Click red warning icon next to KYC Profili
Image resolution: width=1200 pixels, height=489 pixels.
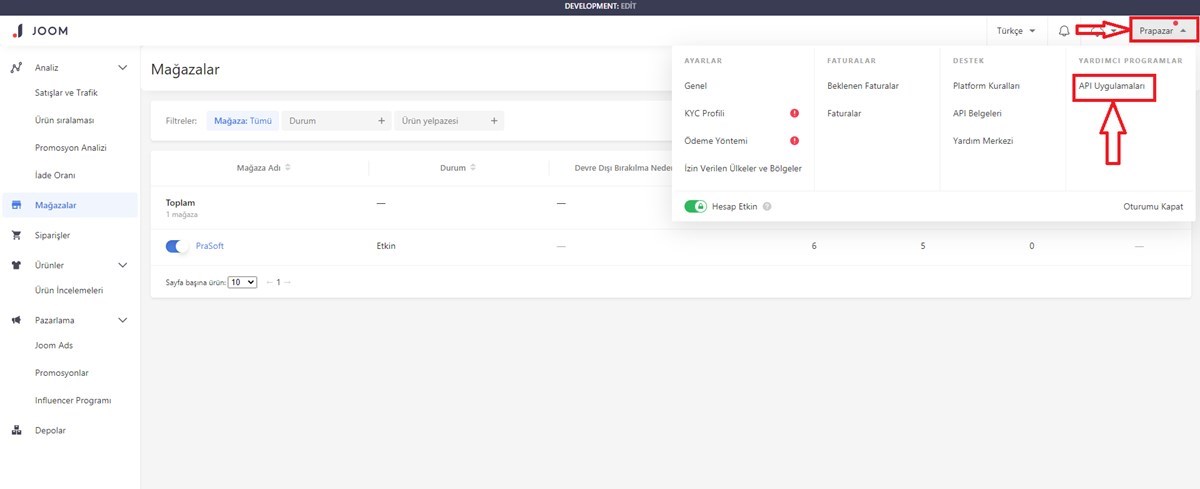click(x=794, y=114)
